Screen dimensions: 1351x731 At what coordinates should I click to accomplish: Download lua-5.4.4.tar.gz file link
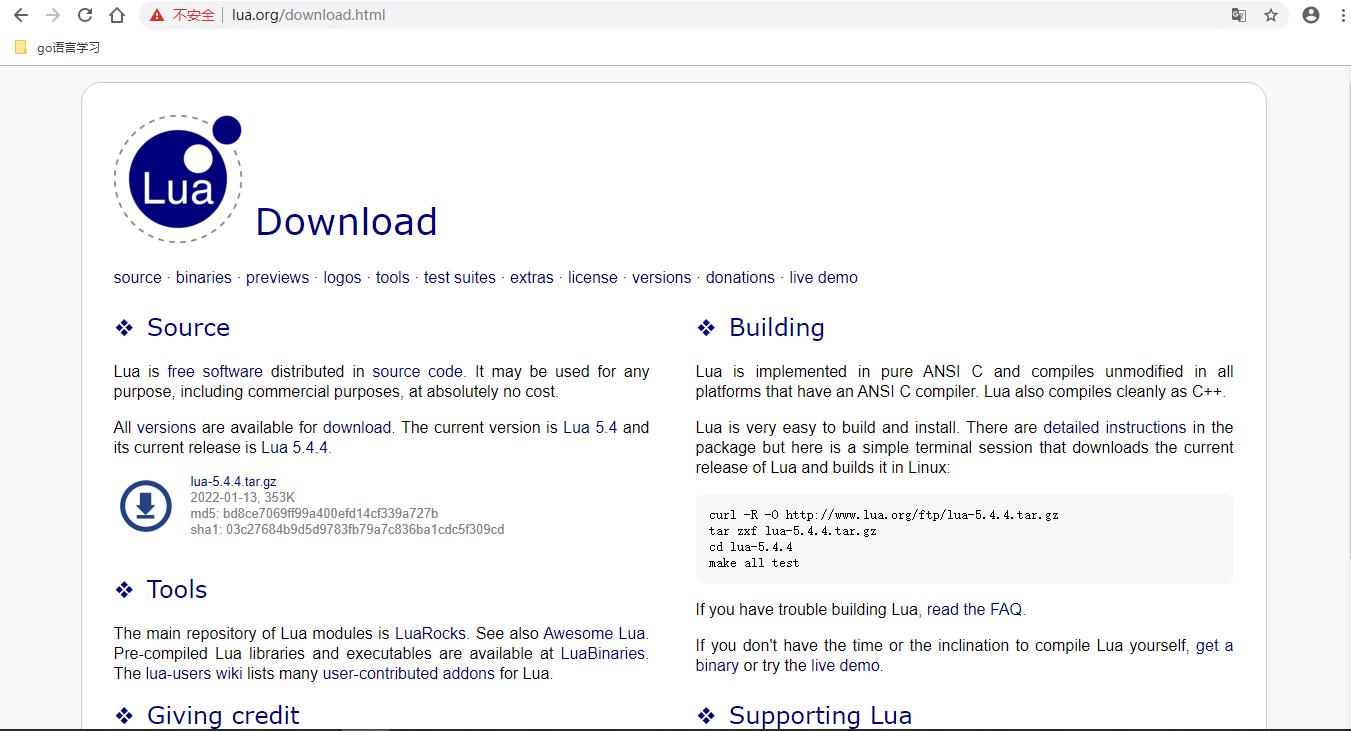pyautogui.click(x=233, y=481)
